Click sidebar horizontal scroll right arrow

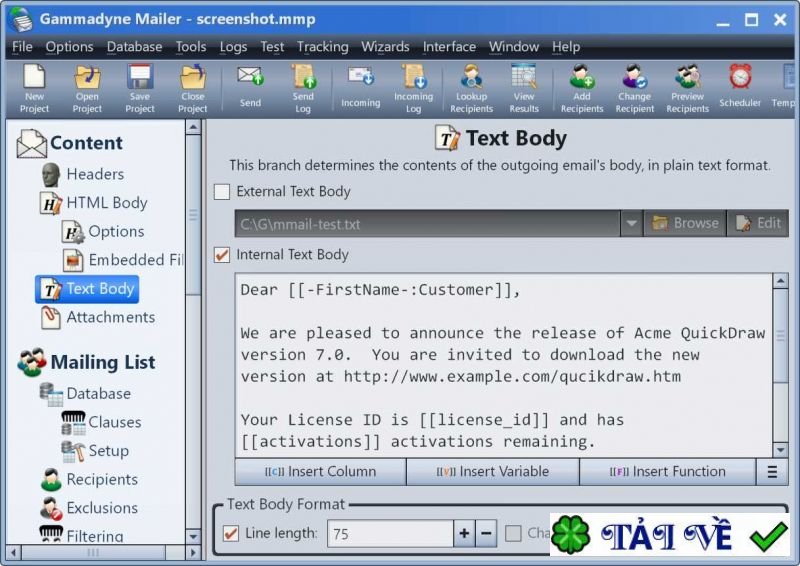(x=193, y=553)
